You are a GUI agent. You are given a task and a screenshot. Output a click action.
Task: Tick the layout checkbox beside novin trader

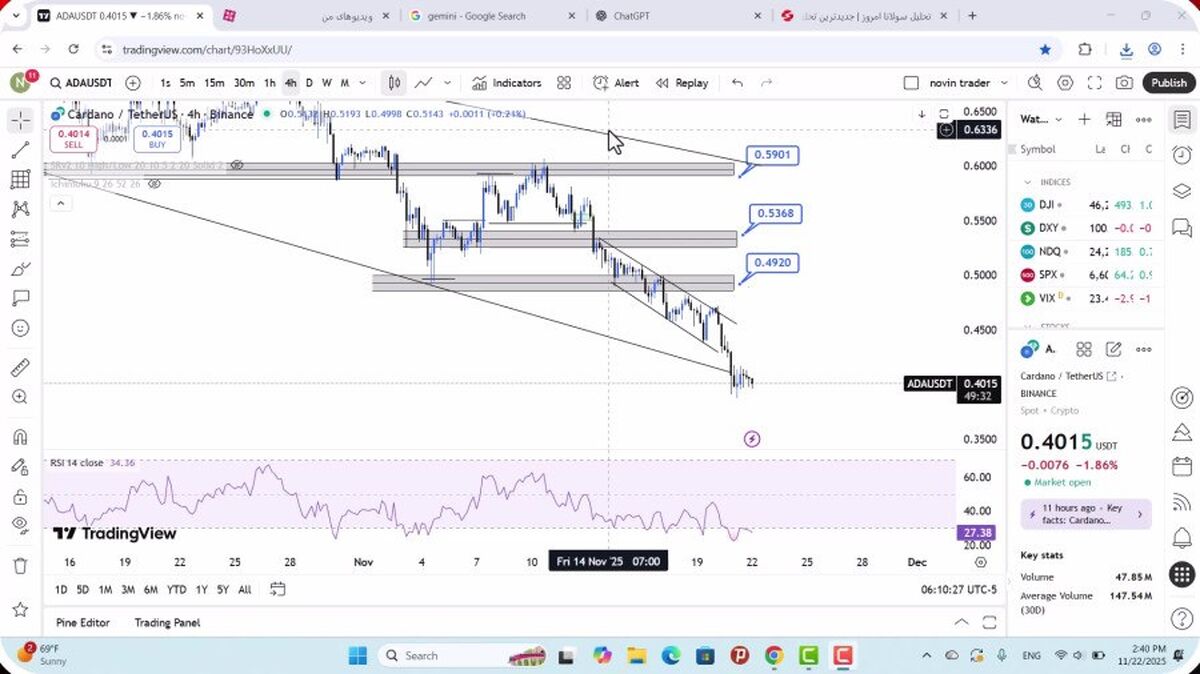click(911, 83)
